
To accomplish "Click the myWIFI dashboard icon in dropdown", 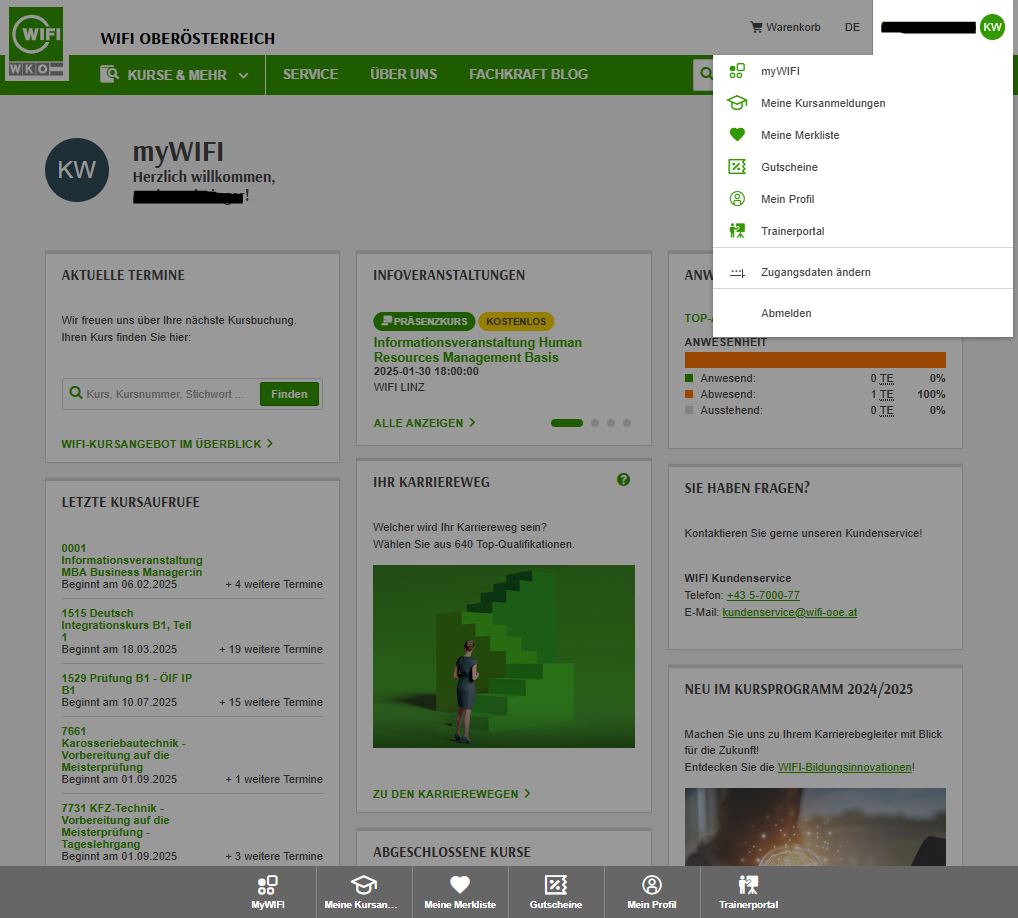I will click(737, 71).
